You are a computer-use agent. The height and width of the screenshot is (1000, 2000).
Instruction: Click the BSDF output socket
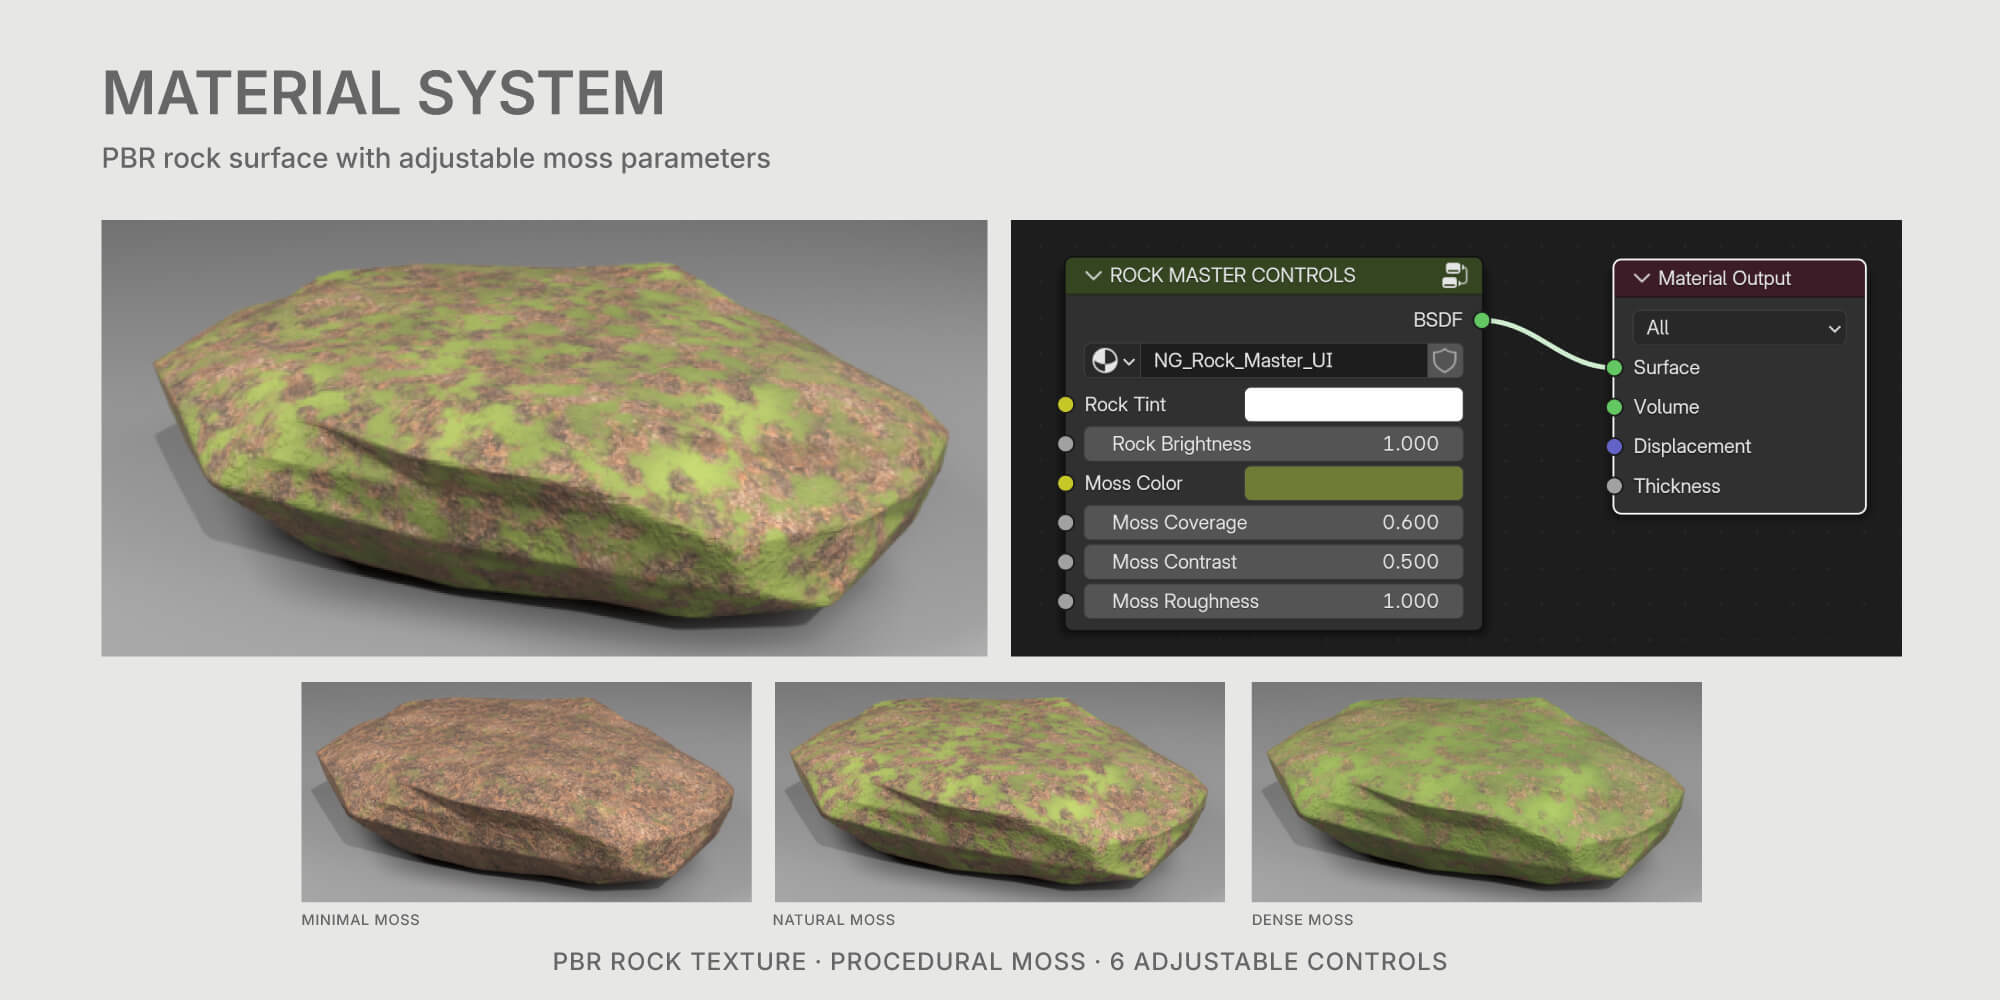pos(1482,320)
